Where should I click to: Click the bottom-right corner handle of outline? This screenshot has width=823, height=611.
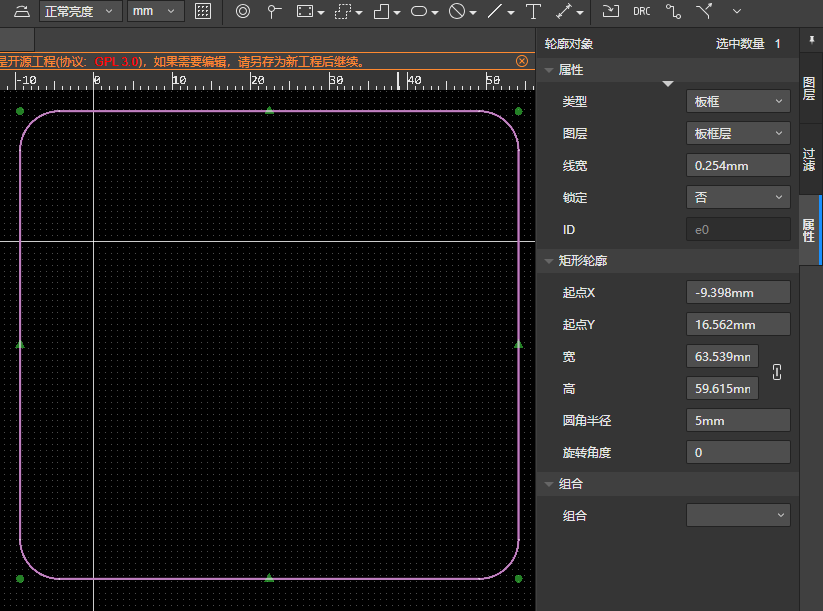519,579
